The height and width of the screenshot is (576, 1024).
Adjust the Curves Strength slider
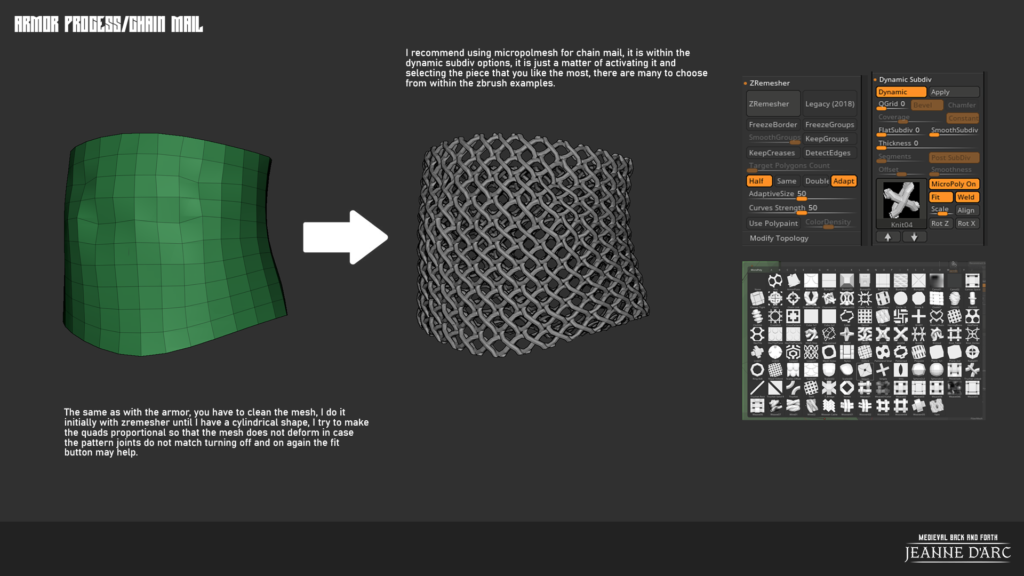tap(801, 212)
